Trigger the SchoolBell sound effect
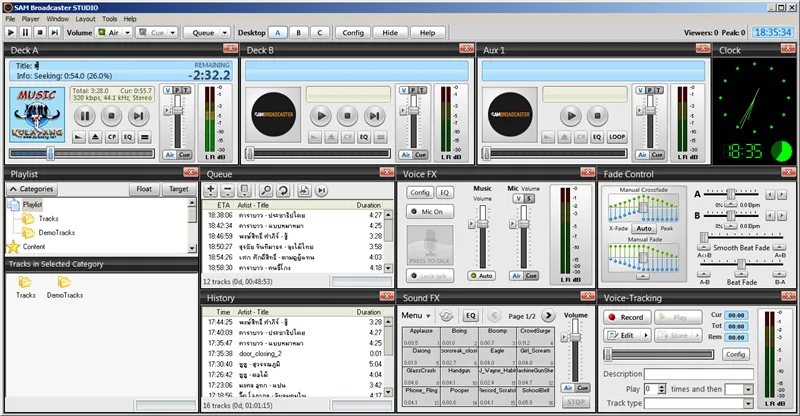 pyautogui.click(x=536, y=396)
